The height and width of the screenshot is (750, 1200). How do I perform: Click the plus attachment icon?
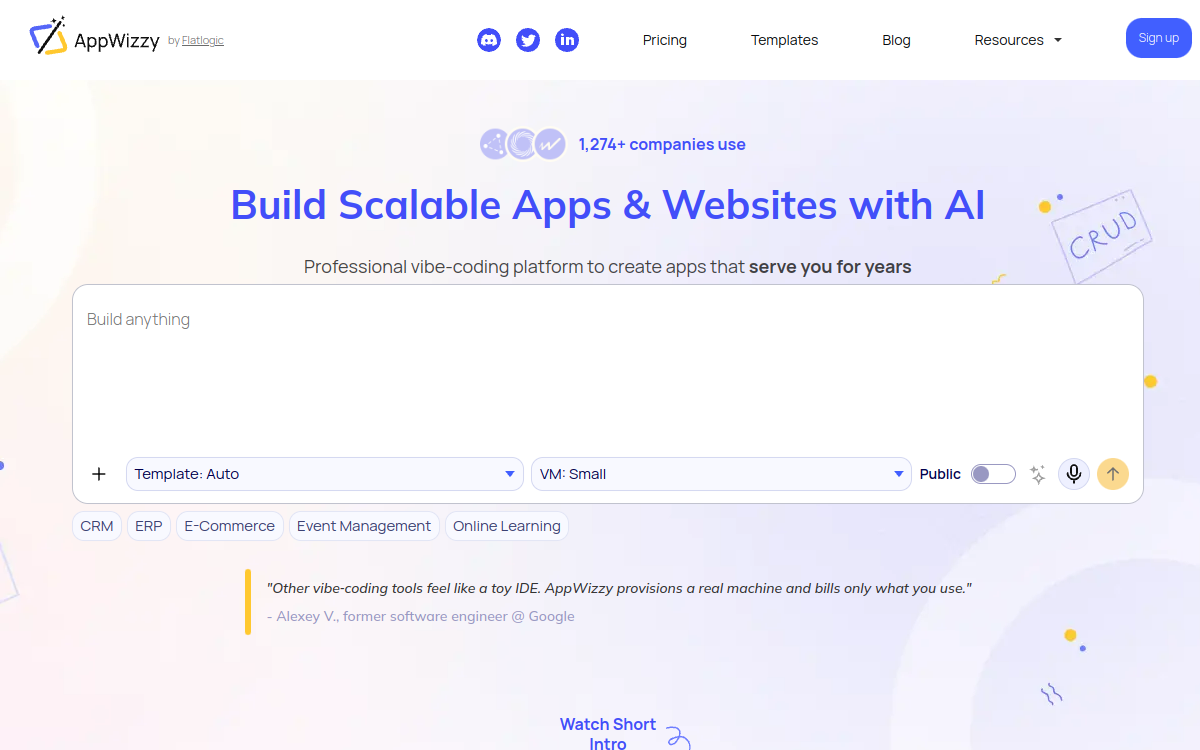click(99, 474)
